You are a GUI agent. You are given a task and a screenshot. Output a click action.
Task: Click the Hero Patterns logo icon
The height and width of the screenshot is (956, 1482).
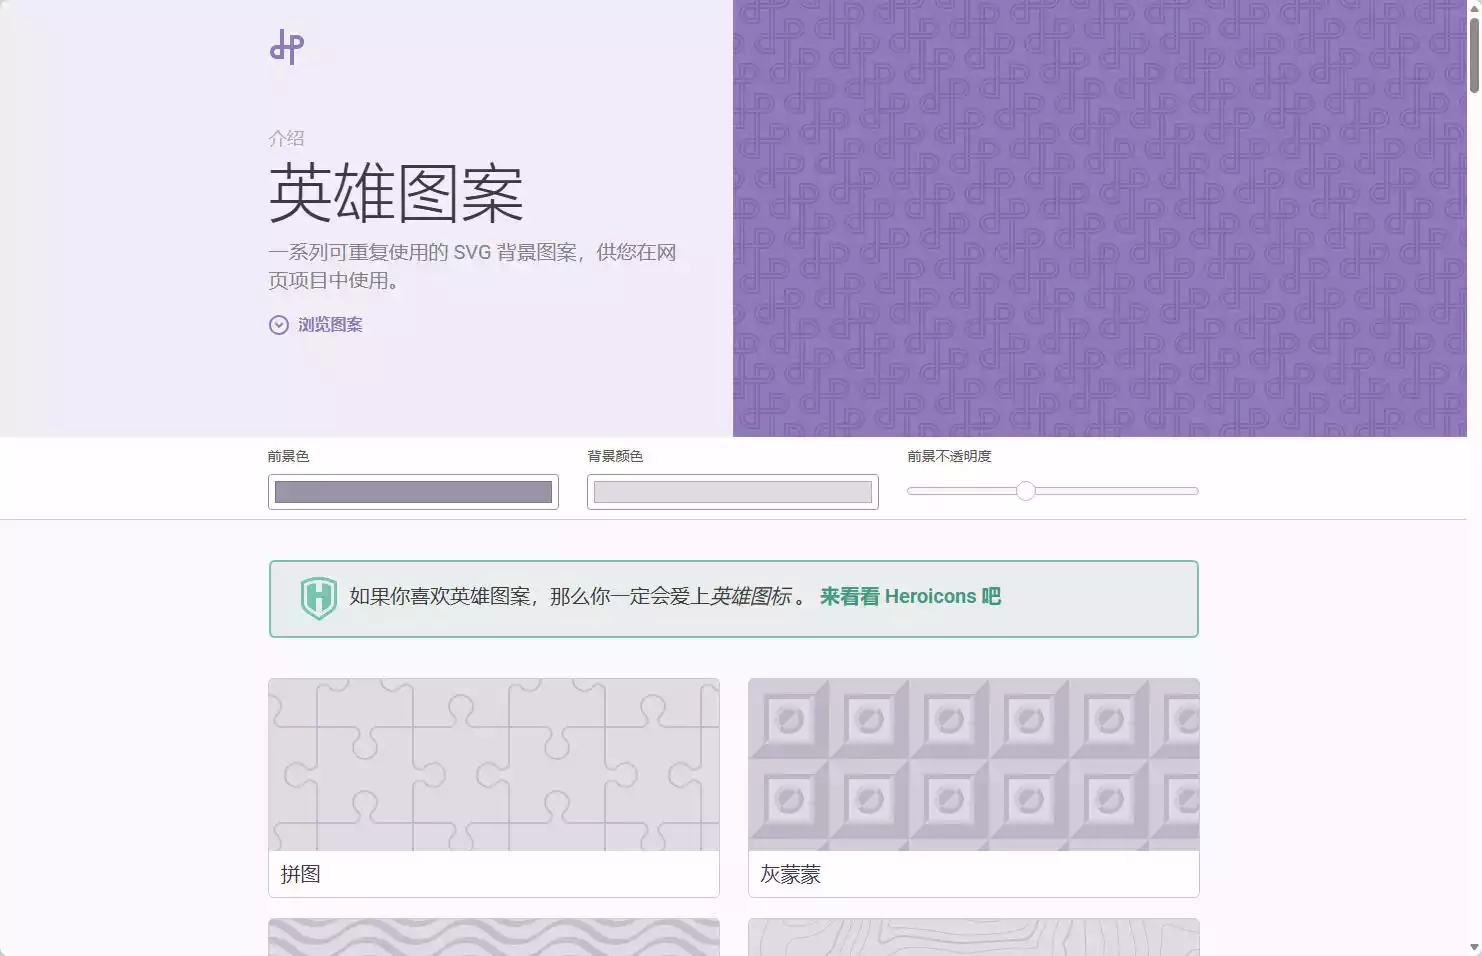click(287, 47)
